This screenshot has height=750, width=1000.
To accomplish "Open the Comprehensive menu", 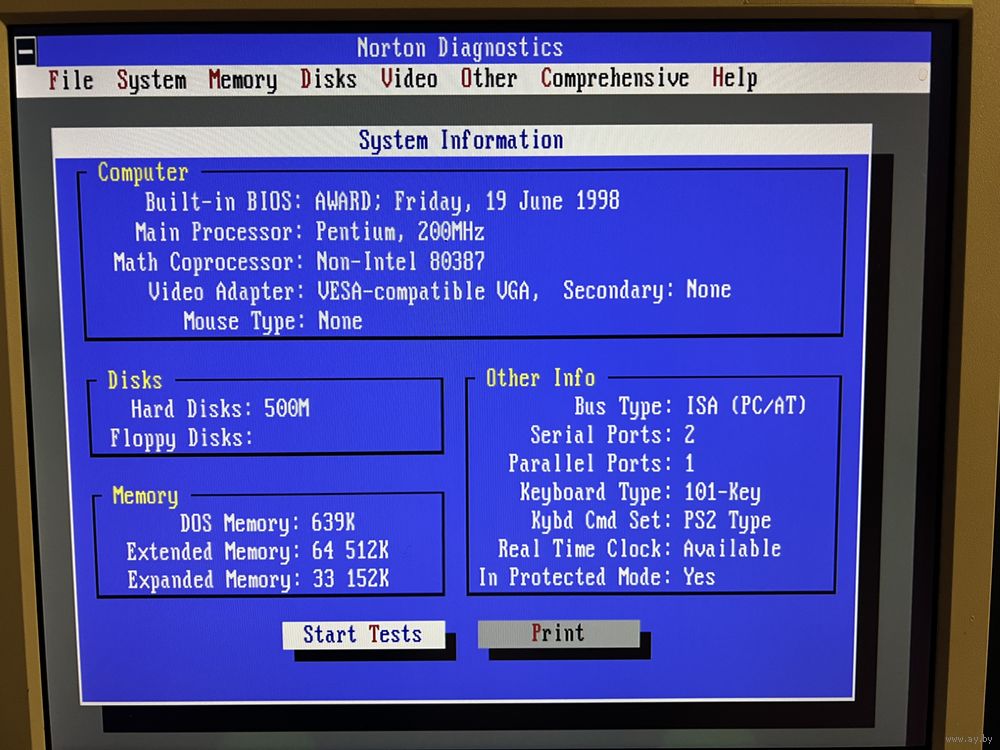I will pyautogui.click(x=615, y=78).
